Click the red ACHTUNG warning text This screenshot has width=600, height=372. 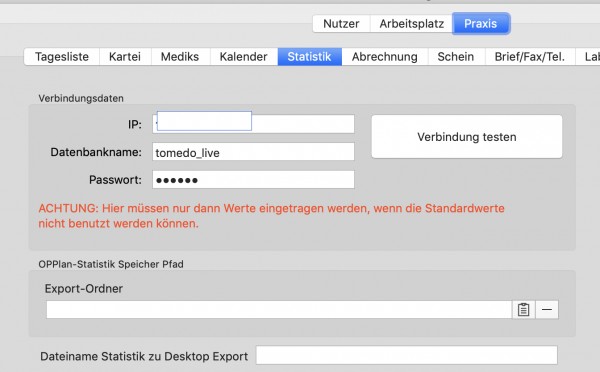click(x=271, y=216)
